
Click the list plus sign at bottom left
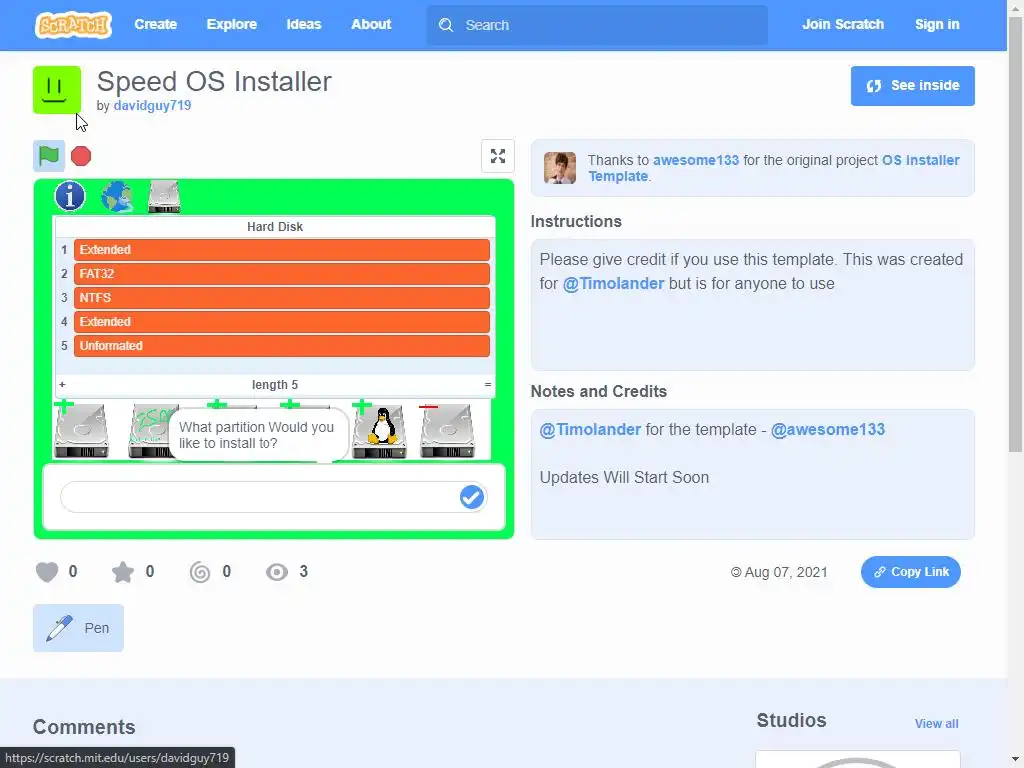click(x=62, y=385)
